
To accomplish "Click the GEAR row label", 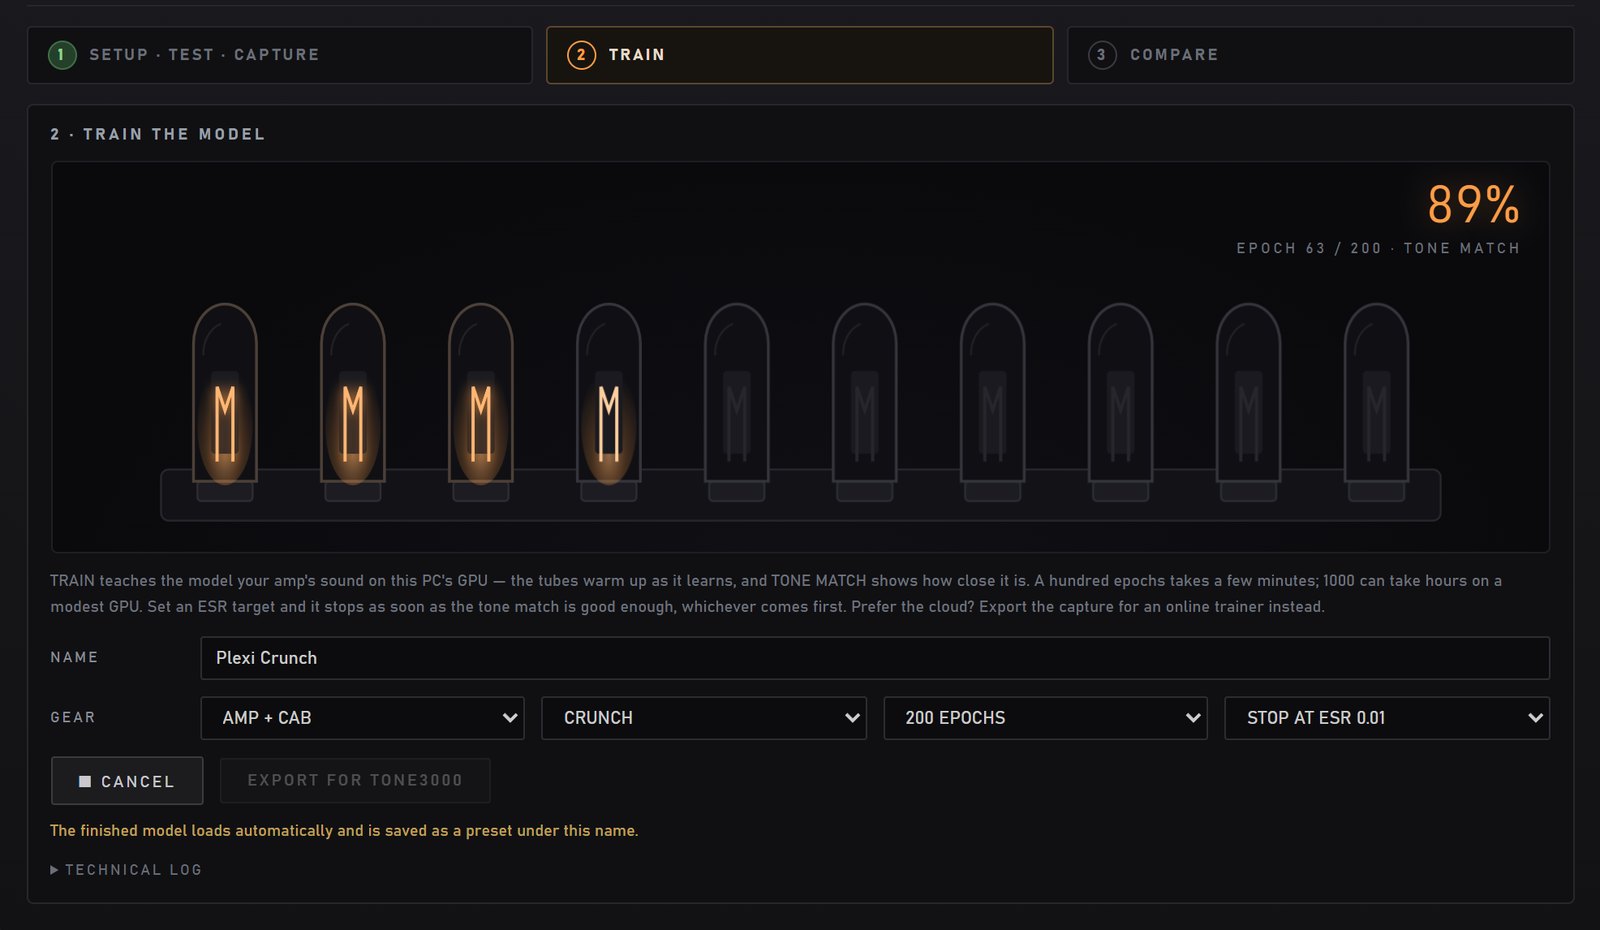I will click(73, 718).
